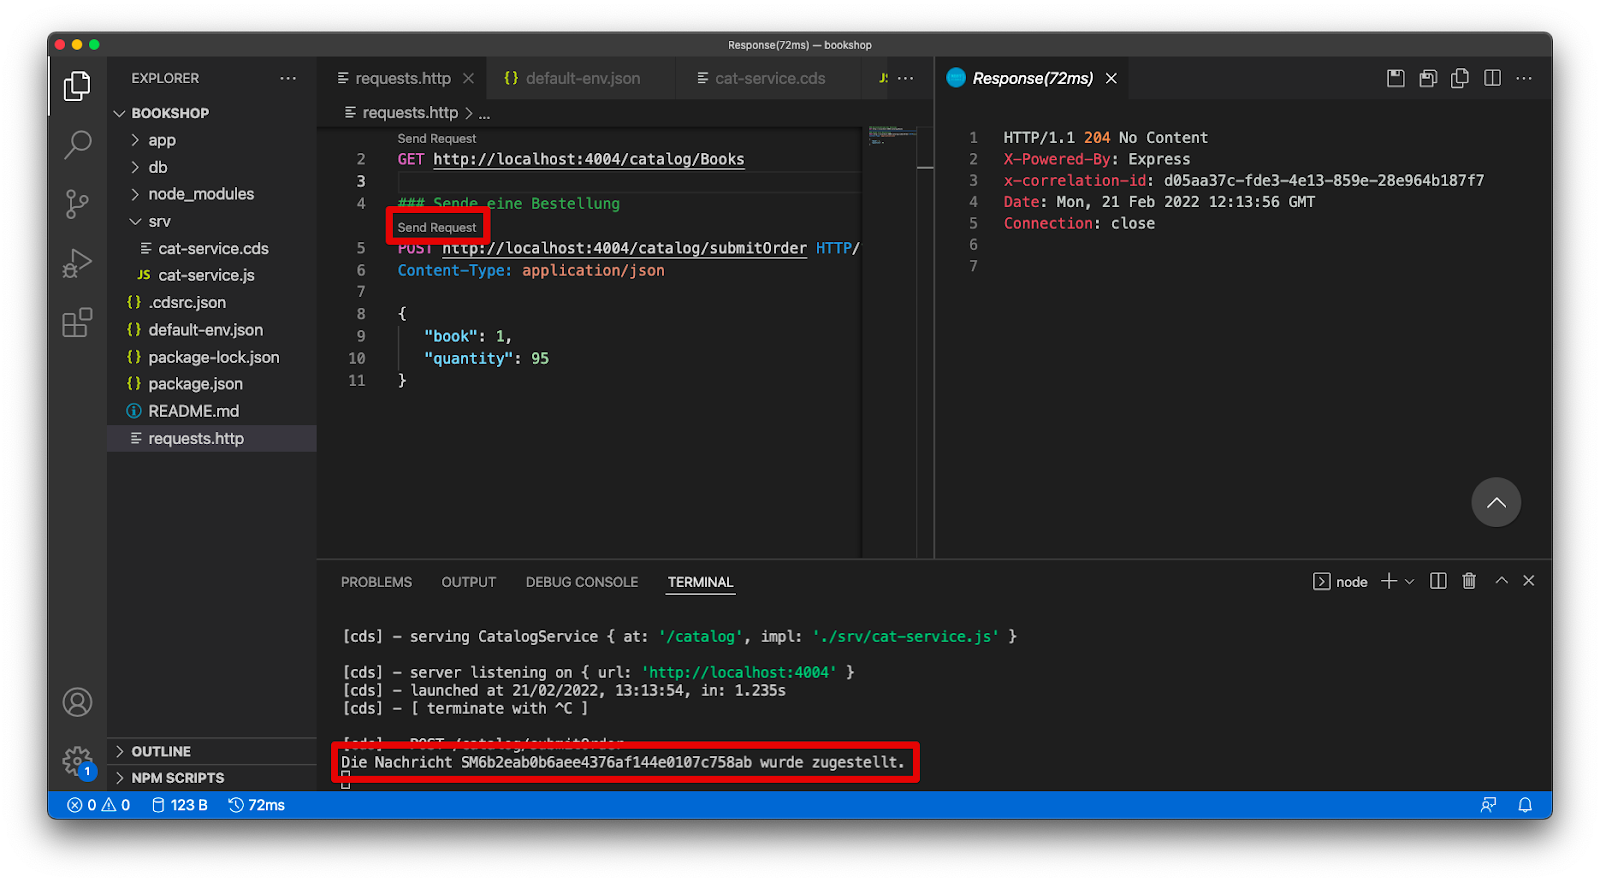Open notifications bell in status bar
The image size is (1600, 882).
1525,805
